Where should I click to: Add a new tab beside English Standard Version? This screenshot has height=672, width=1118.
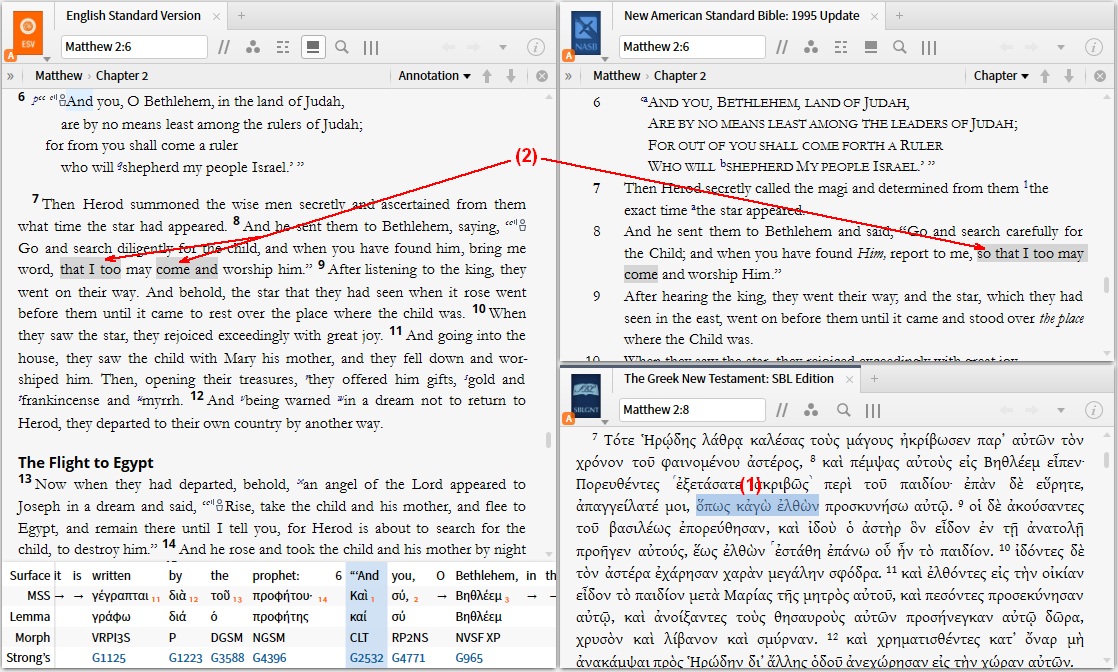click(241, 16)
